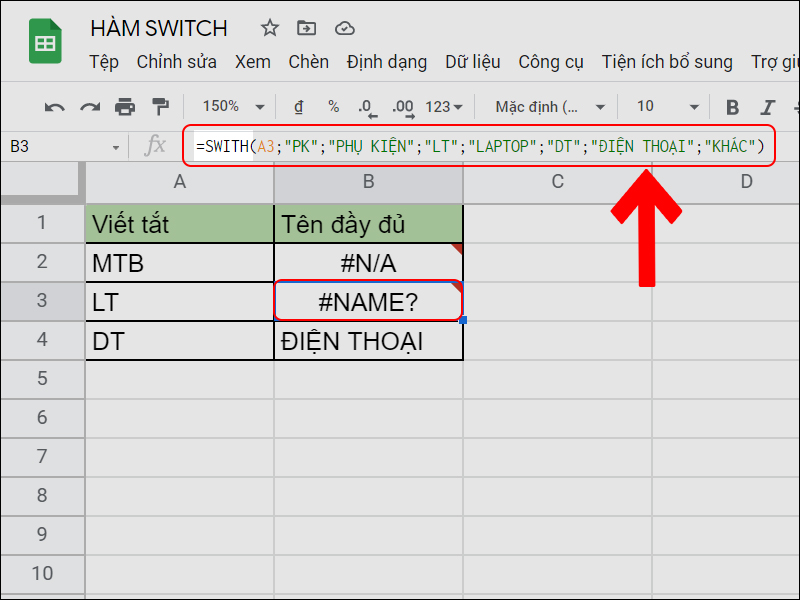Open the Tệp menu

tap(104, 62)
